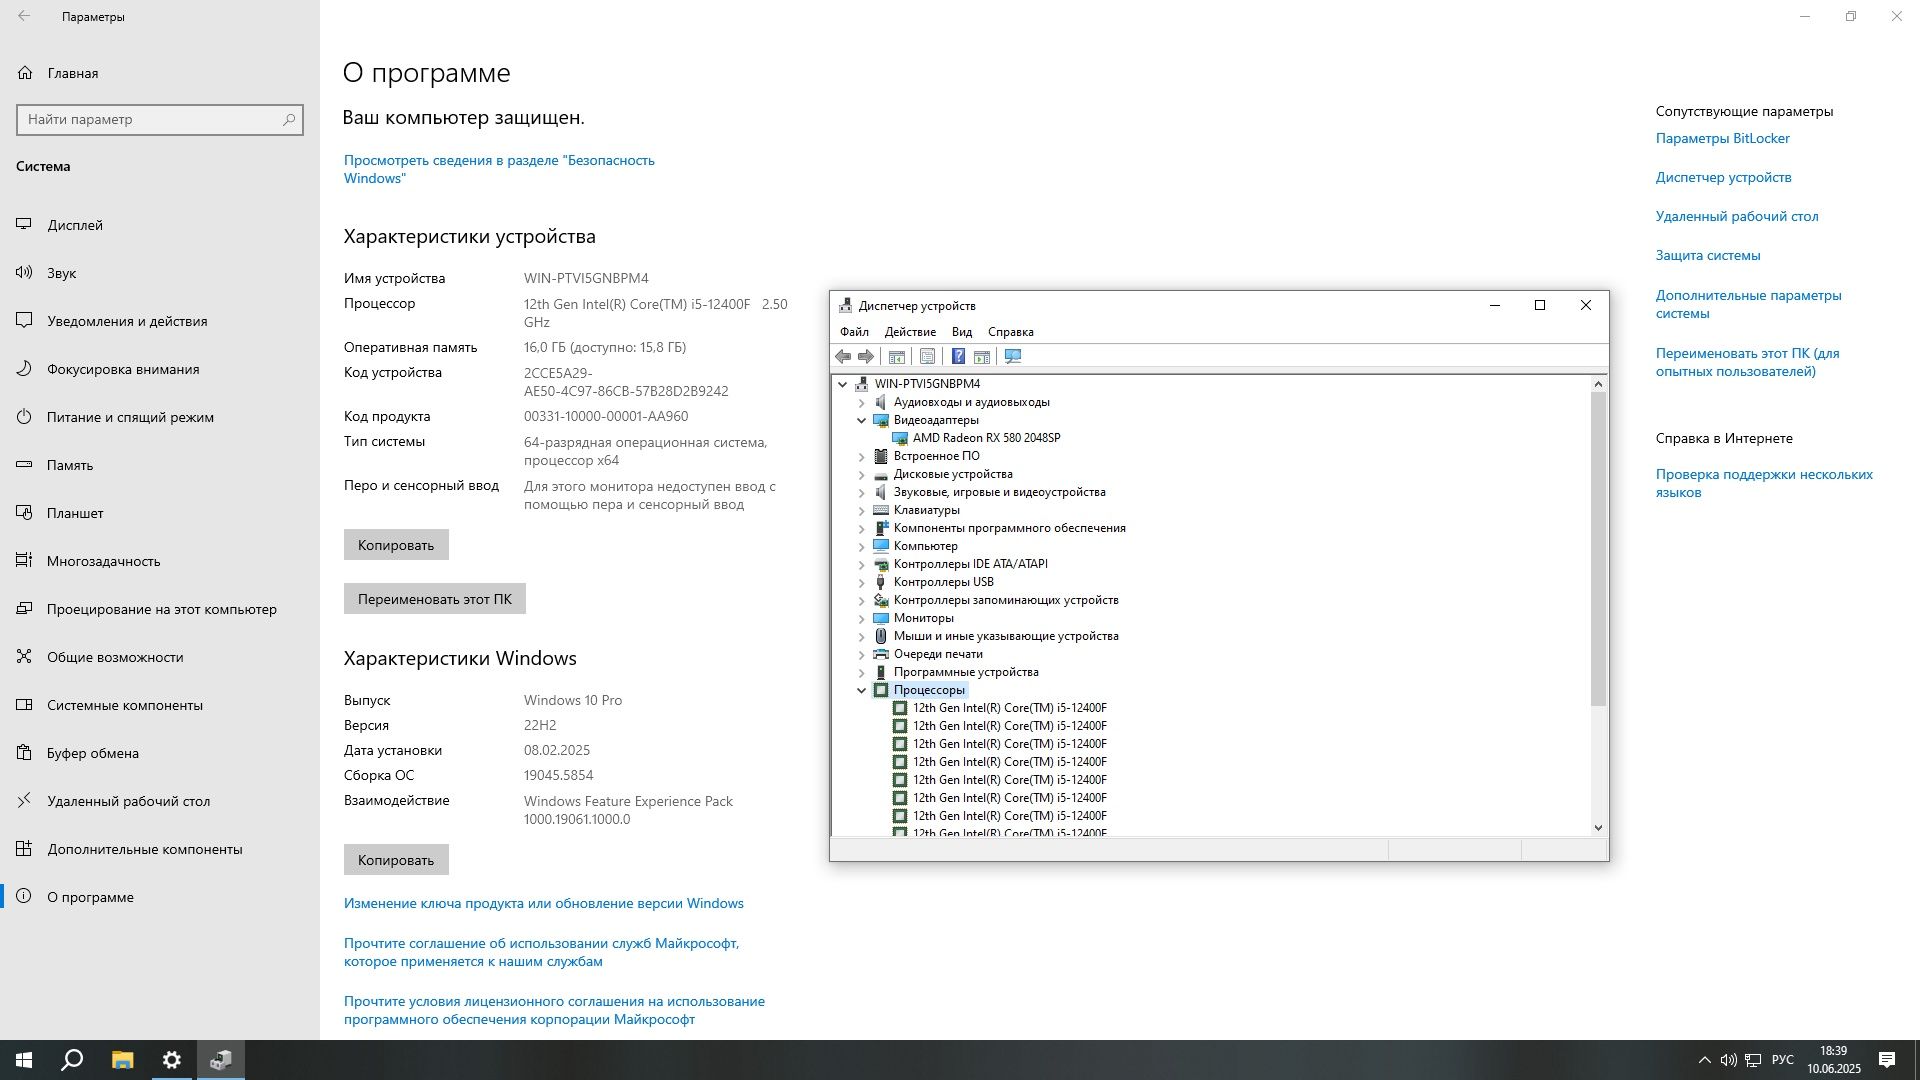
Task: Click the Найти параметр search field
Action: [160, 119]
